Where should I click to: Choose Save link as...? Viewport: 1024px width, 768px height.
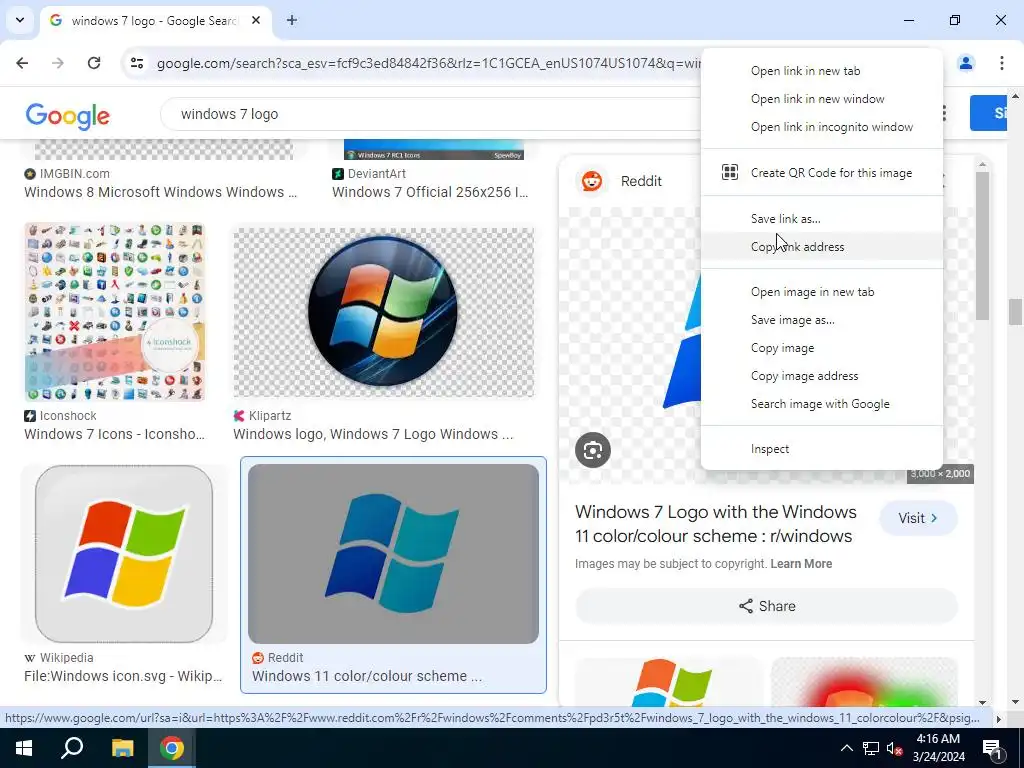coord(822,219)
